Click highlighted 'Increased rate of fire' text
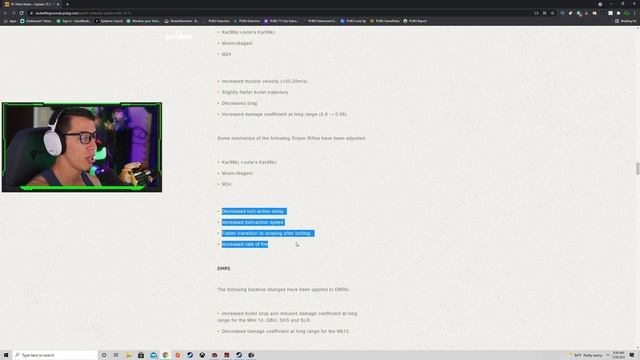The image size is (640, 360). pyautogui.click(x=244, y=244)
